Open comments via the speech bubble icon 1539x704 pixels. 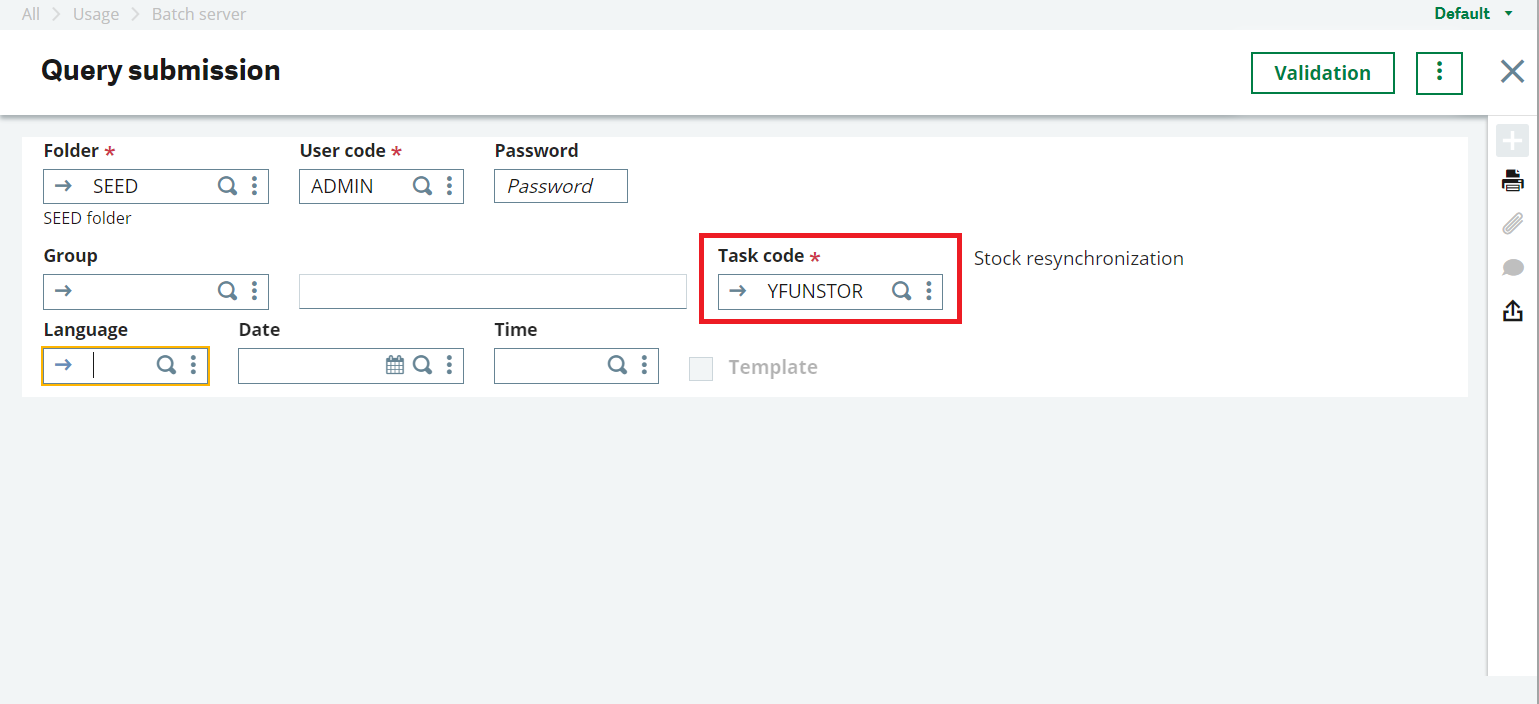(x=1513, y=267)
